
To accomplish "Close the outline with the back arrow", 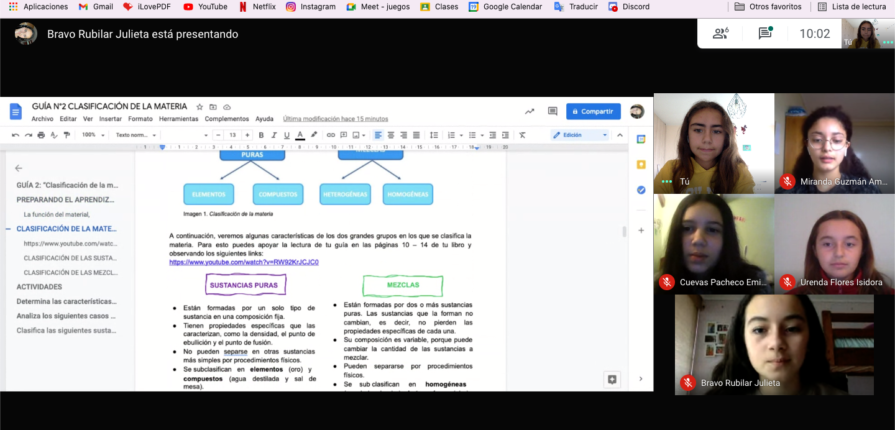I will click(x=18, y=168).
